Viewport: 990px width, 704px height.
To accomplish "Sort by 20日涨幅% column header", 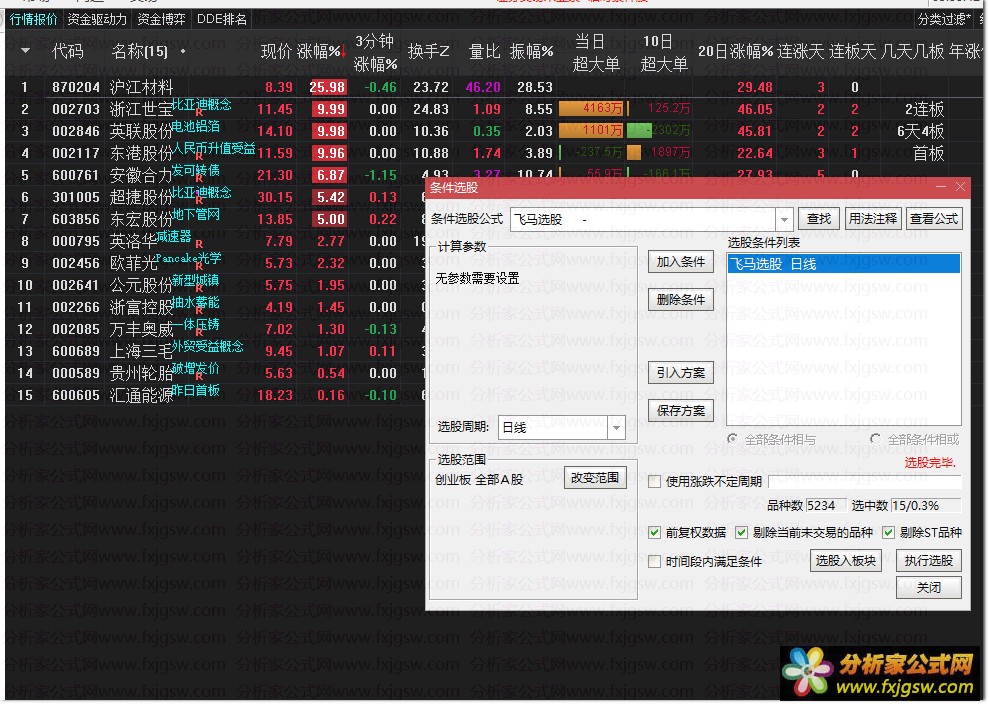I will pos(735,51).
